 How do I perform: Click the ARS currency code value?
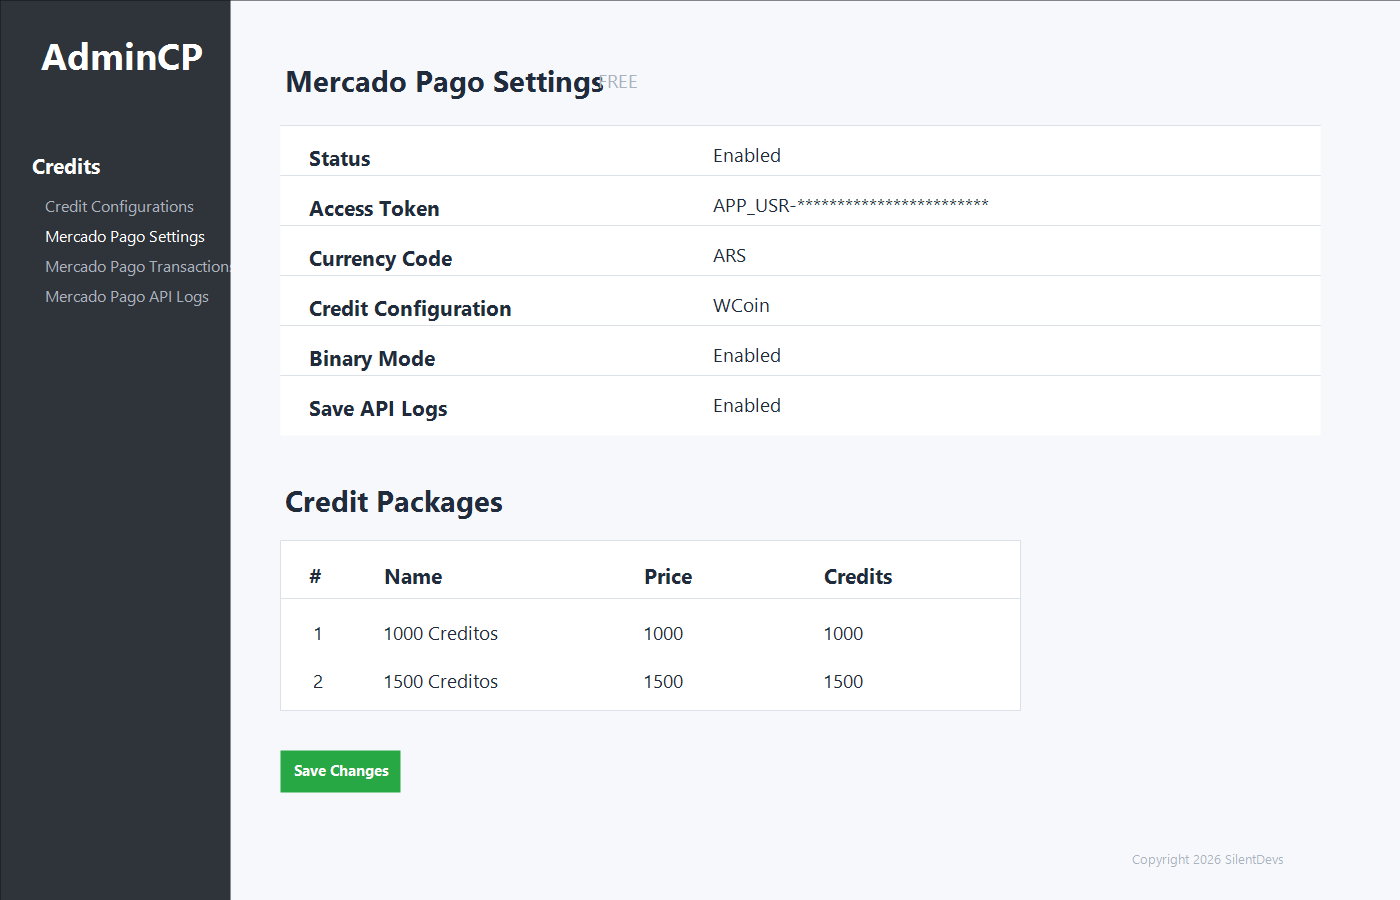tap(729, 256)
